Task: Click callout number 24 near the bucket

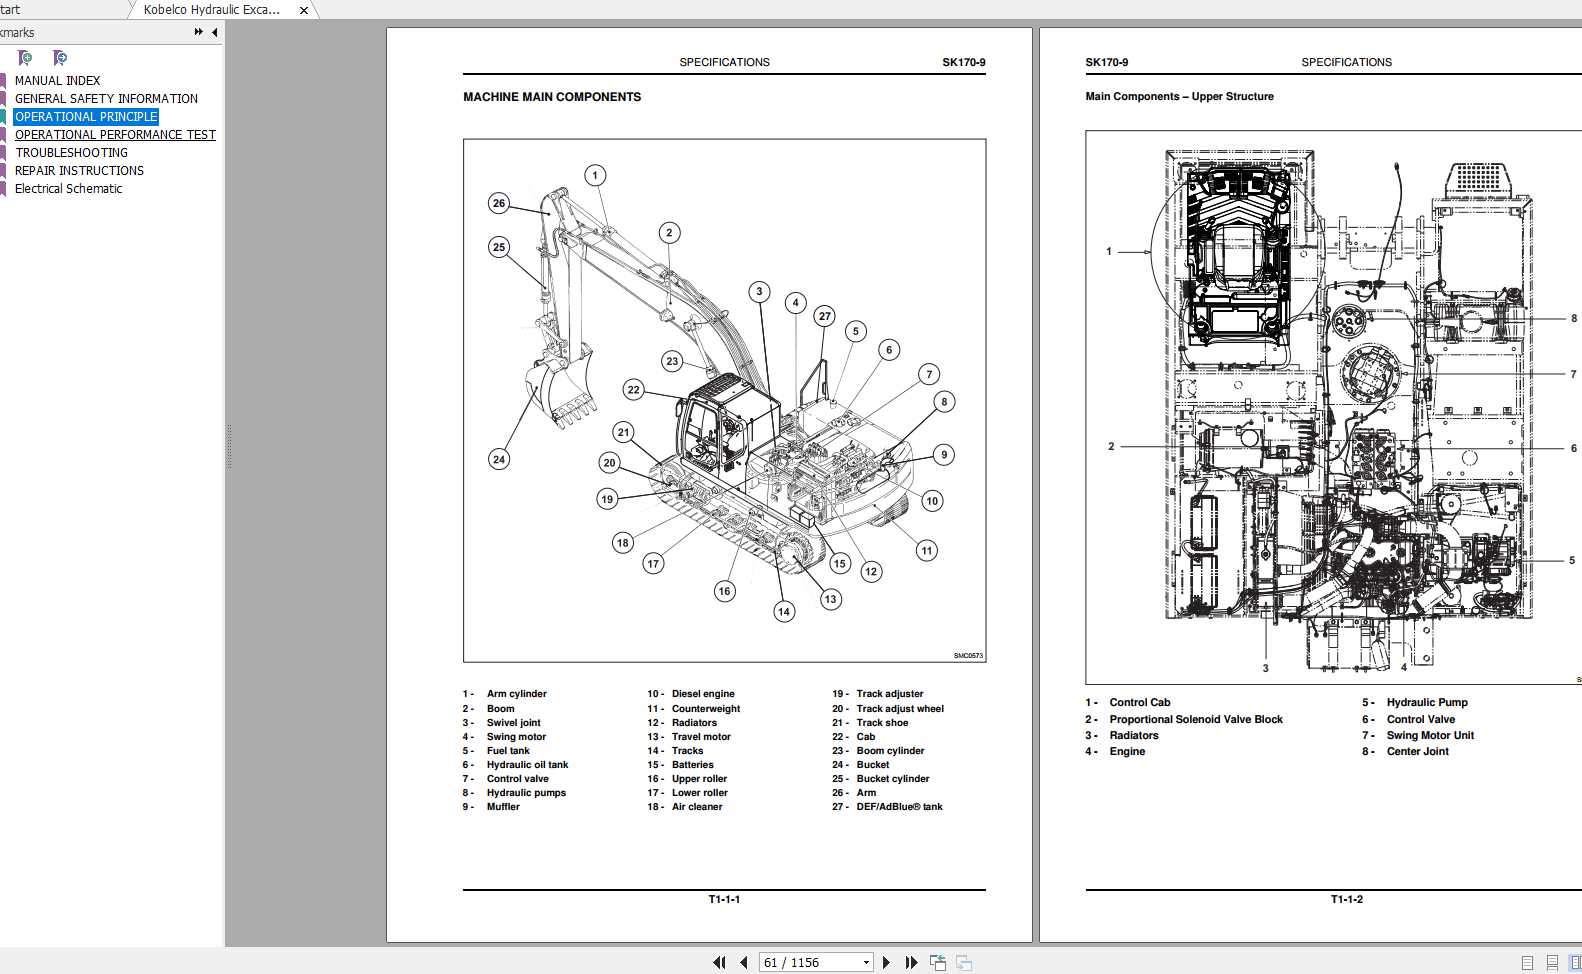Action: click(x=499, y=460)
